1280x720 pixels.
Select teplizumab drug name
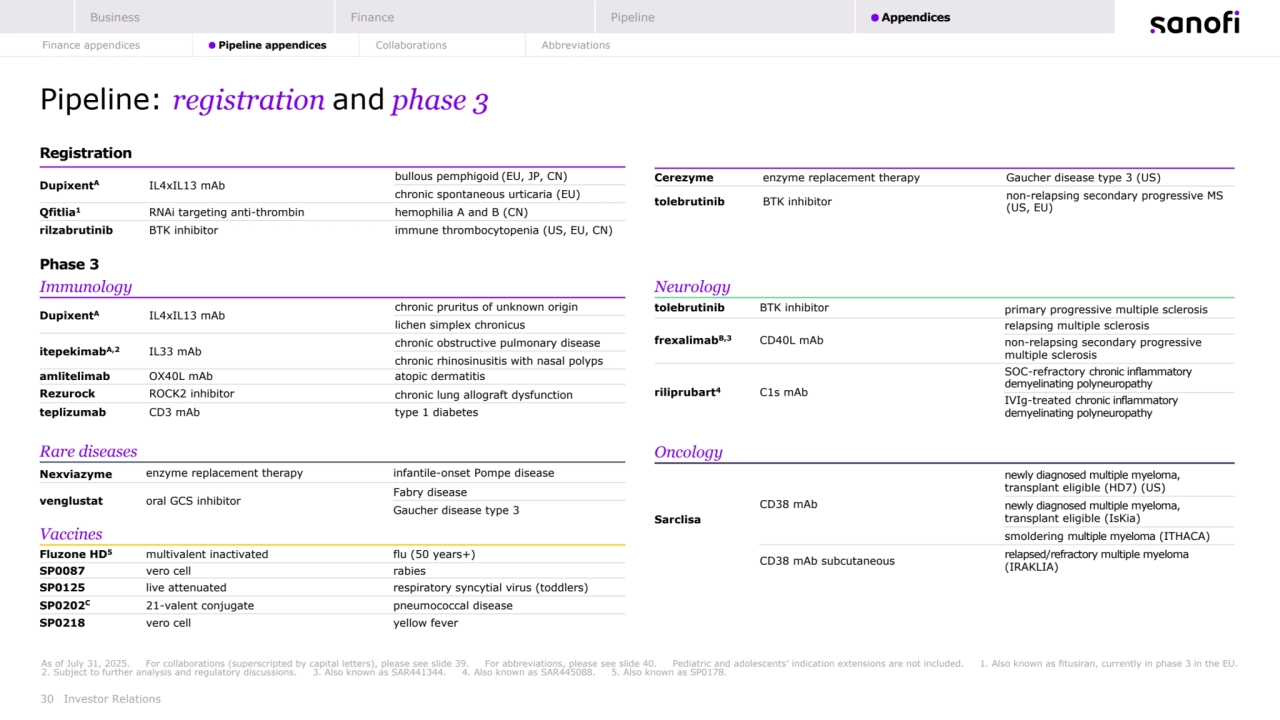pos(72,412)
